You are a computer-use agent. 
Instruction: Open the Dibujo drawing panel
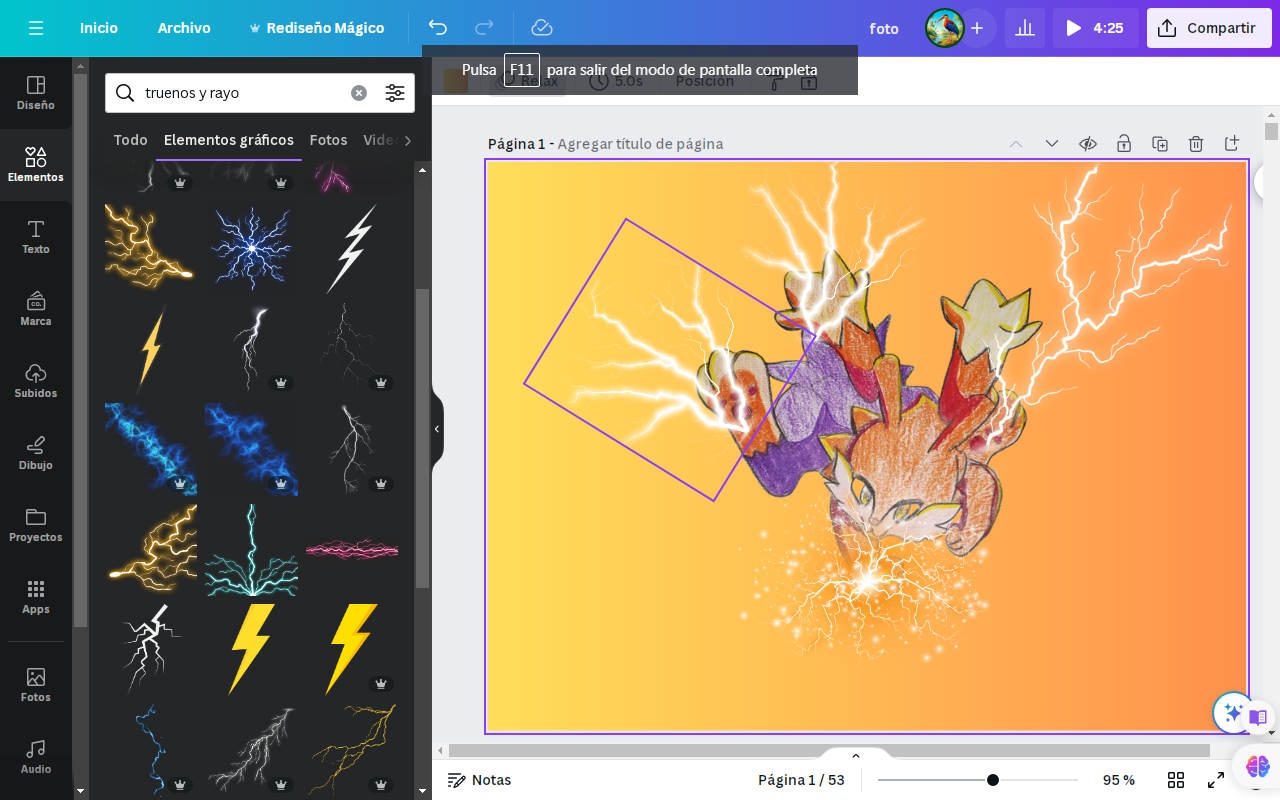coord(36,453)
